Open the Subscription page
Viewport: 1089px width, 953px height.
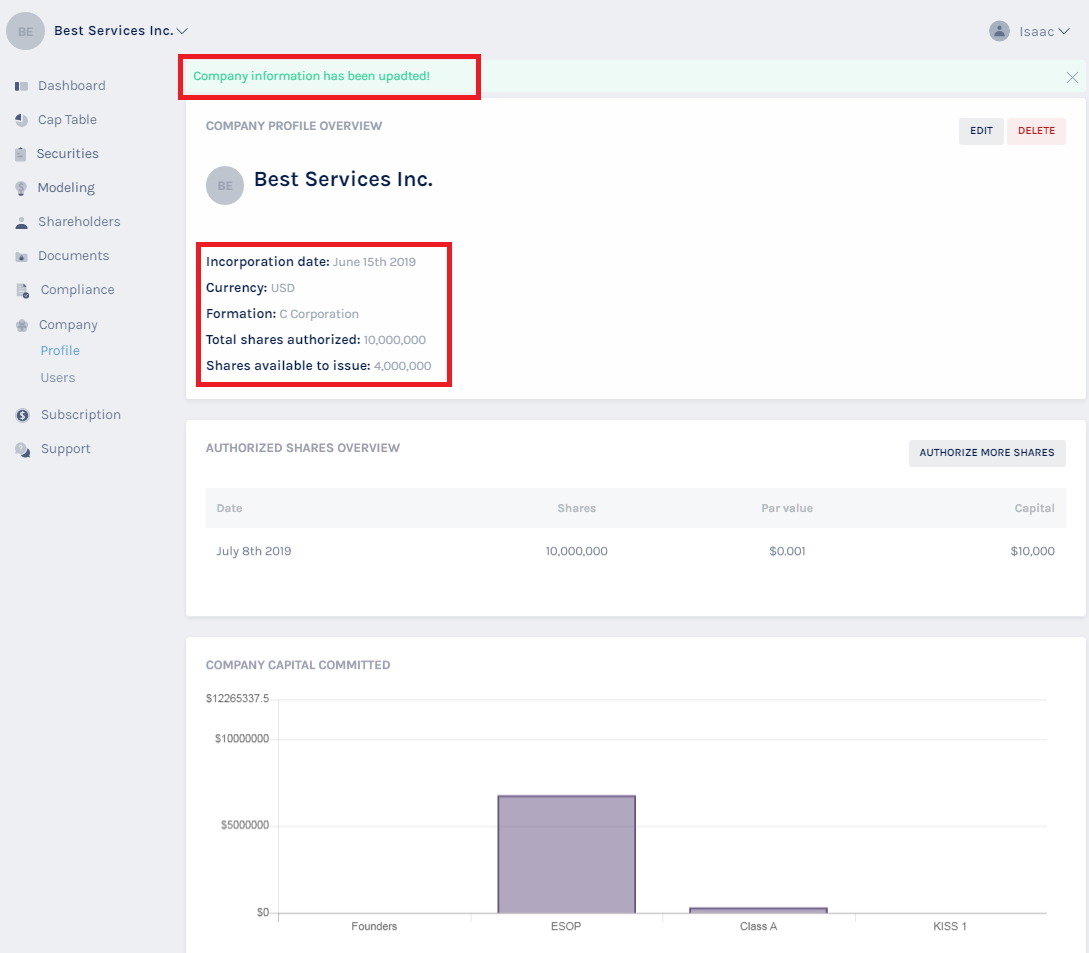point(81,415)
